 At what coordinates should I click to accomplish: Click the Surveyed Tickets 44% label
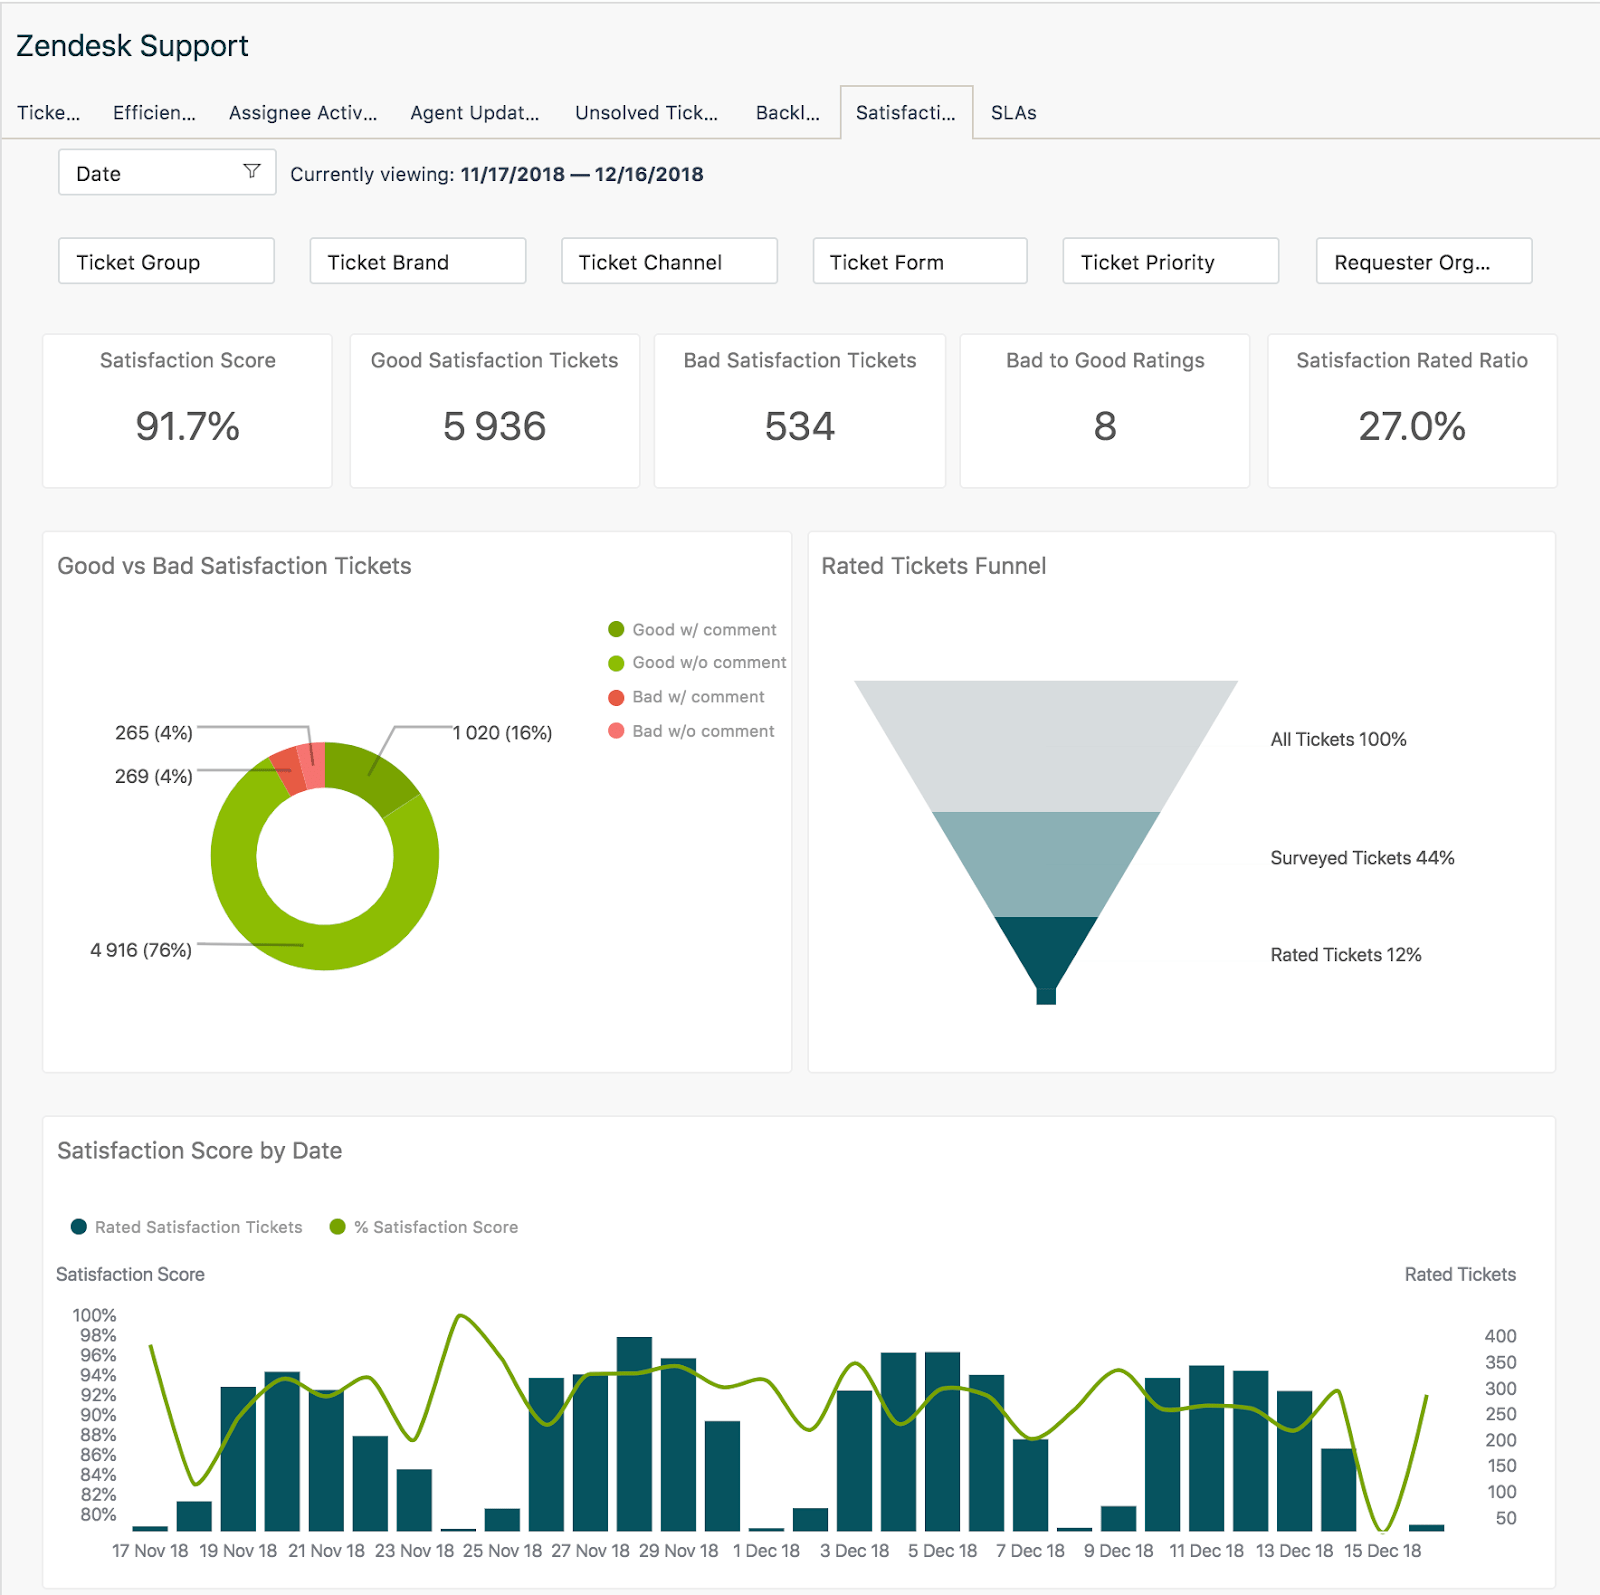1362,858
